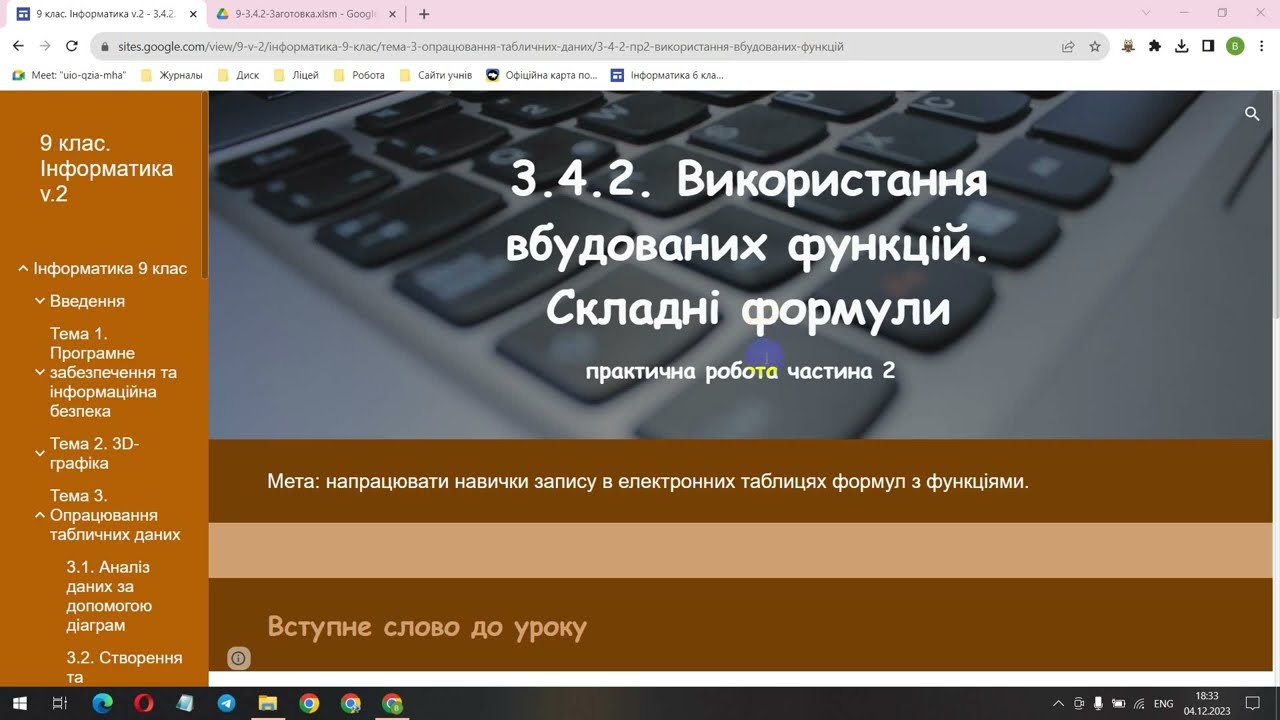Open a new browser tab
The width and height of the screenshot is (1280, 720).
pyautogui.click(x=424, y=14)
